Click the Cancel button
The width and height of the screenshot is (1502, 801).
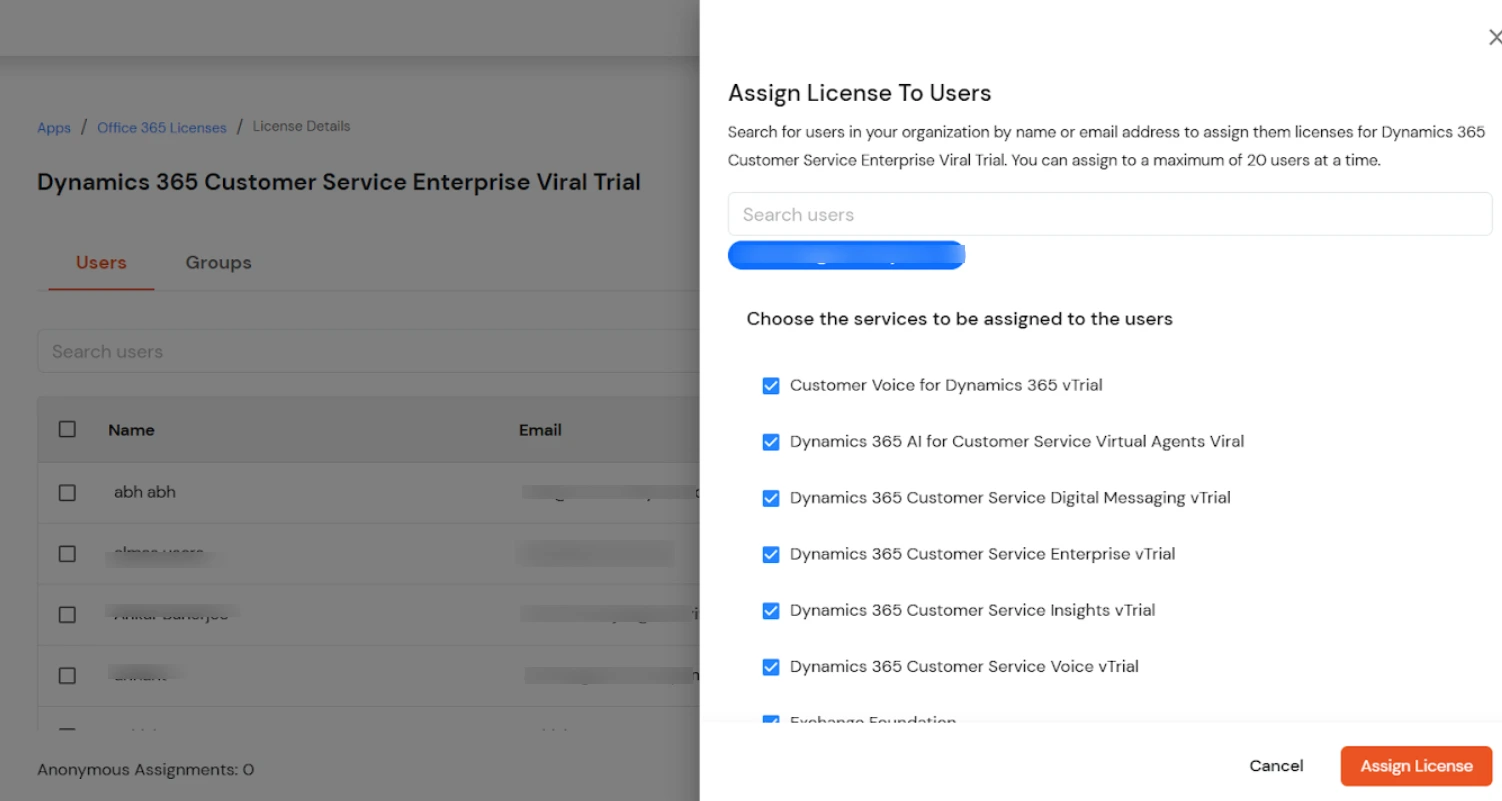(1276, 765)
